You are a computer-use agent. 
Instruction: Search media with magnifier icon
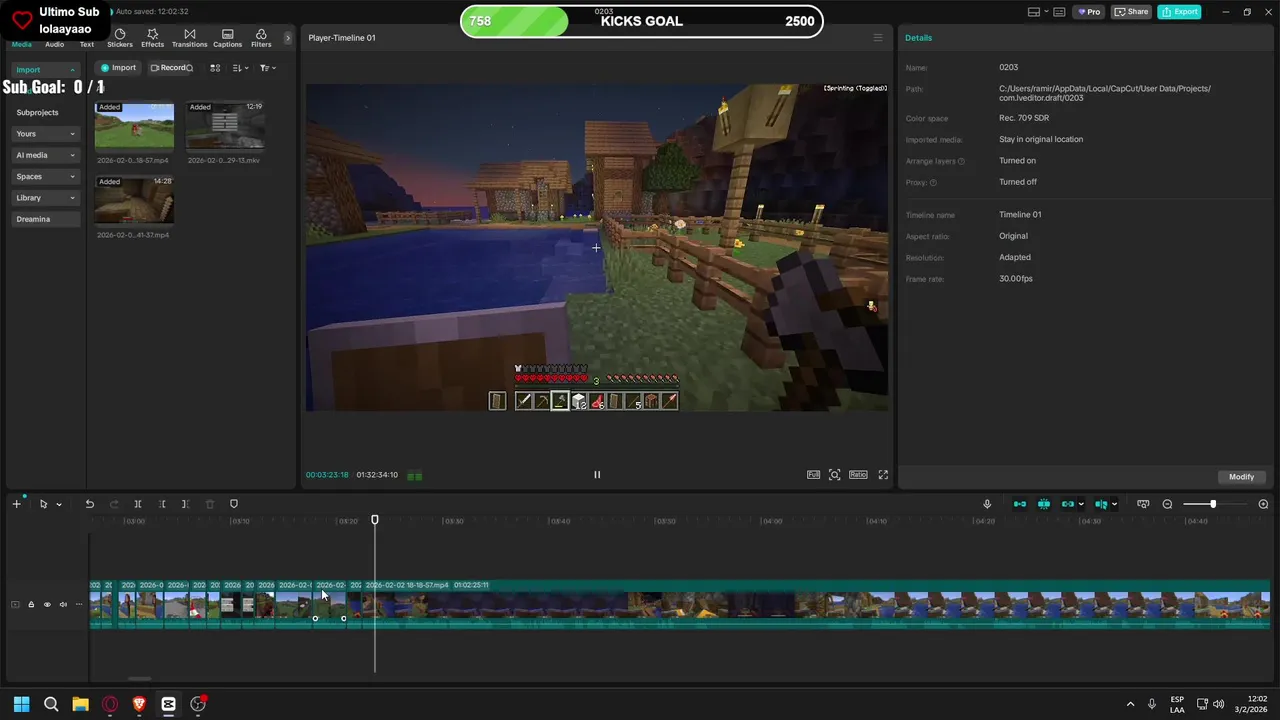[189, 68]
